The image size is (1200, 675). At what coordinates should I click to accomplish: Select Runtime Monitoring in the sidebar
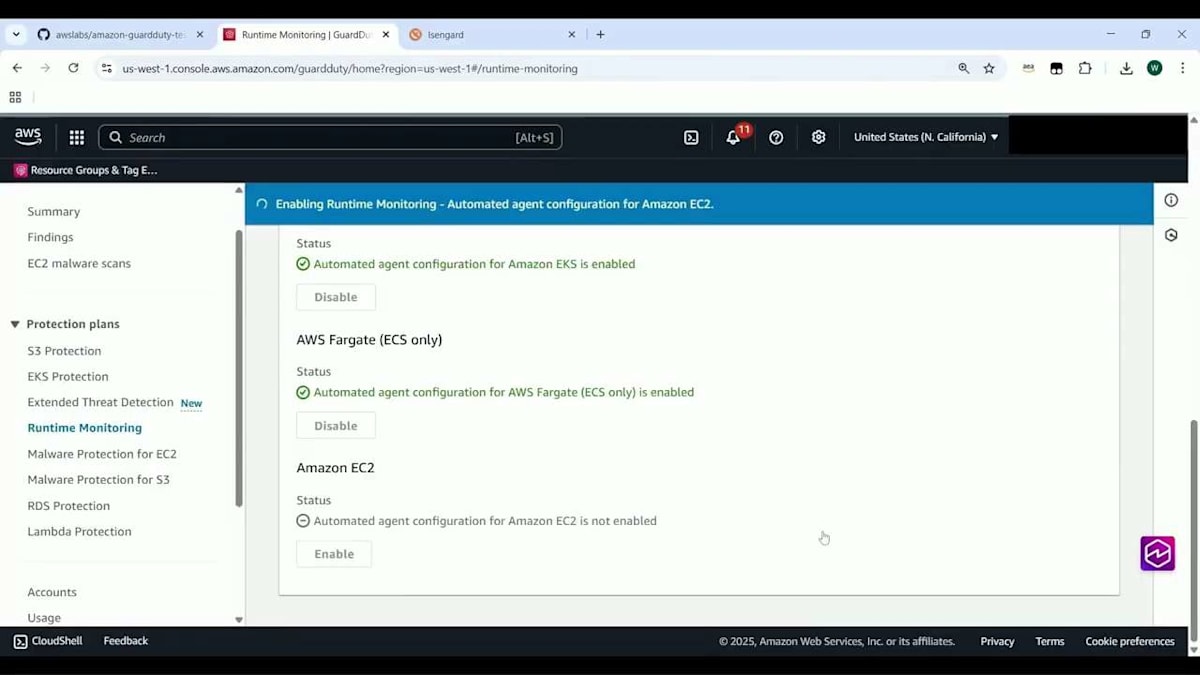coord(85,428)
